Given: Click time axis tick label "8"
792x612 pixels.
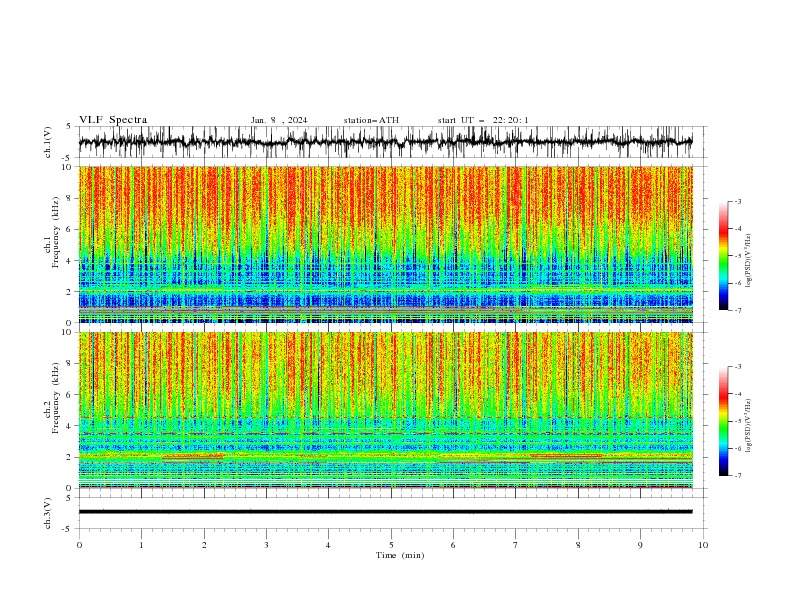Looking at the screenshot, I should click(578, 545).
